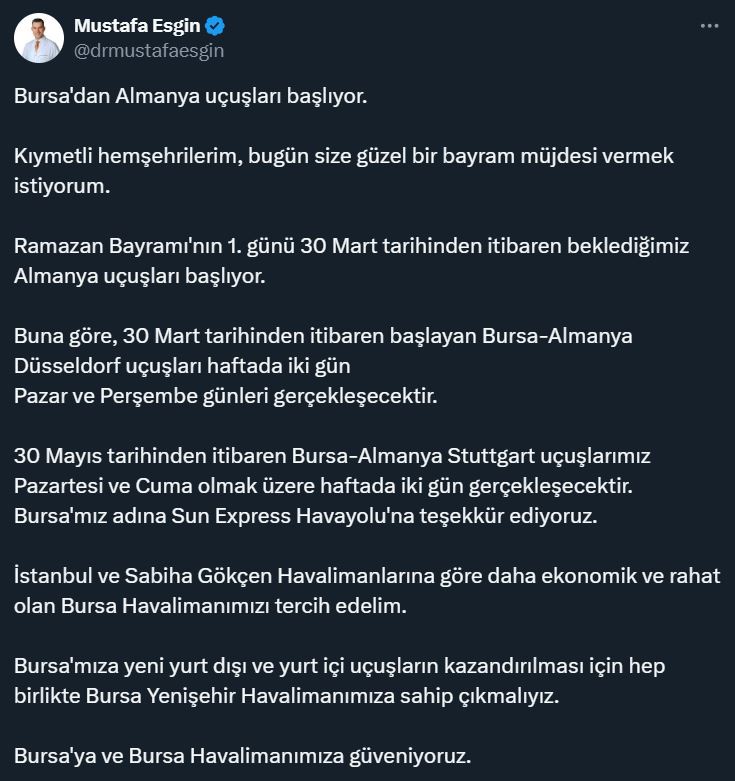Image resolution: width=735 pixels, height=781 pixels.
Task: Click the line thanking Sun Express Havayolu
Action: (306, 516)
